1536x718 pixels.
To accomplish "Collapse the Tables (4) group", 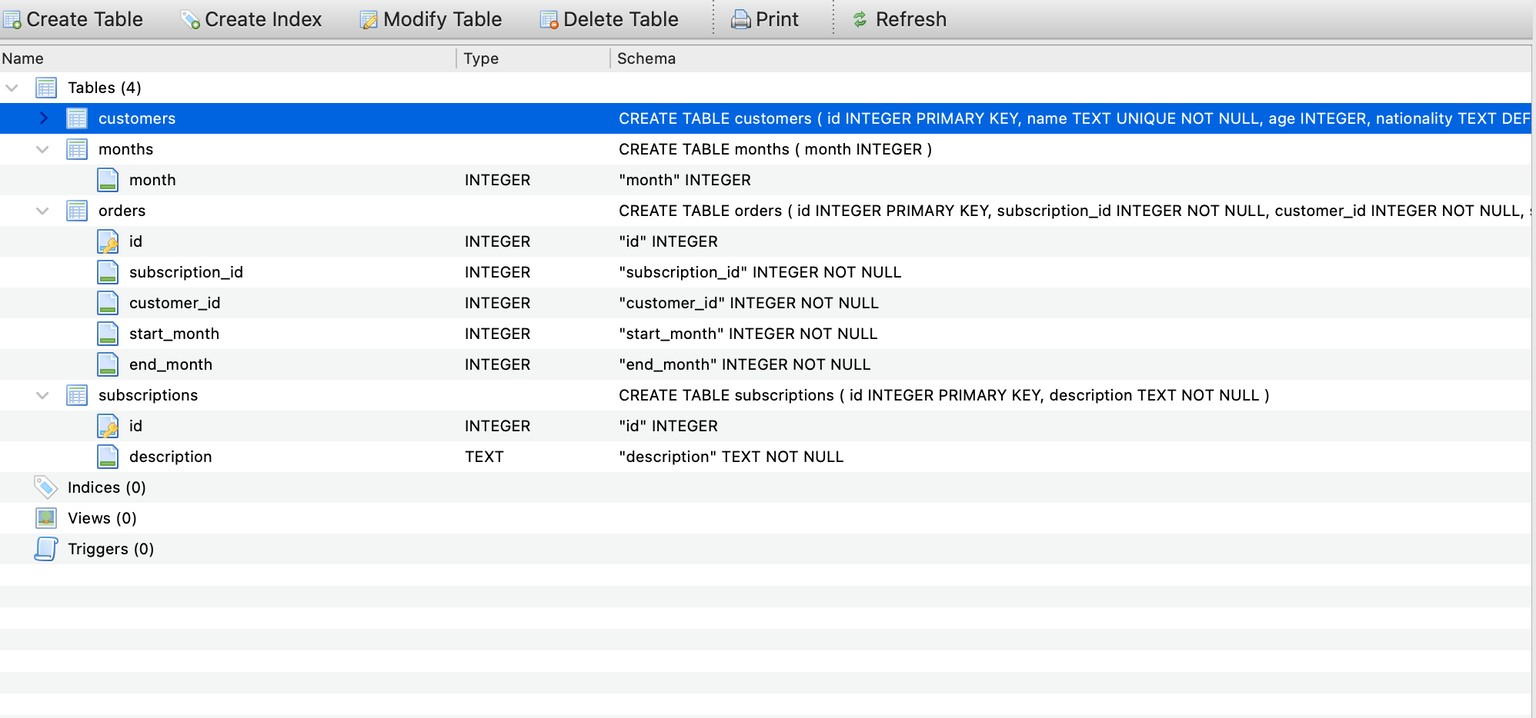I will coord(12,88).
